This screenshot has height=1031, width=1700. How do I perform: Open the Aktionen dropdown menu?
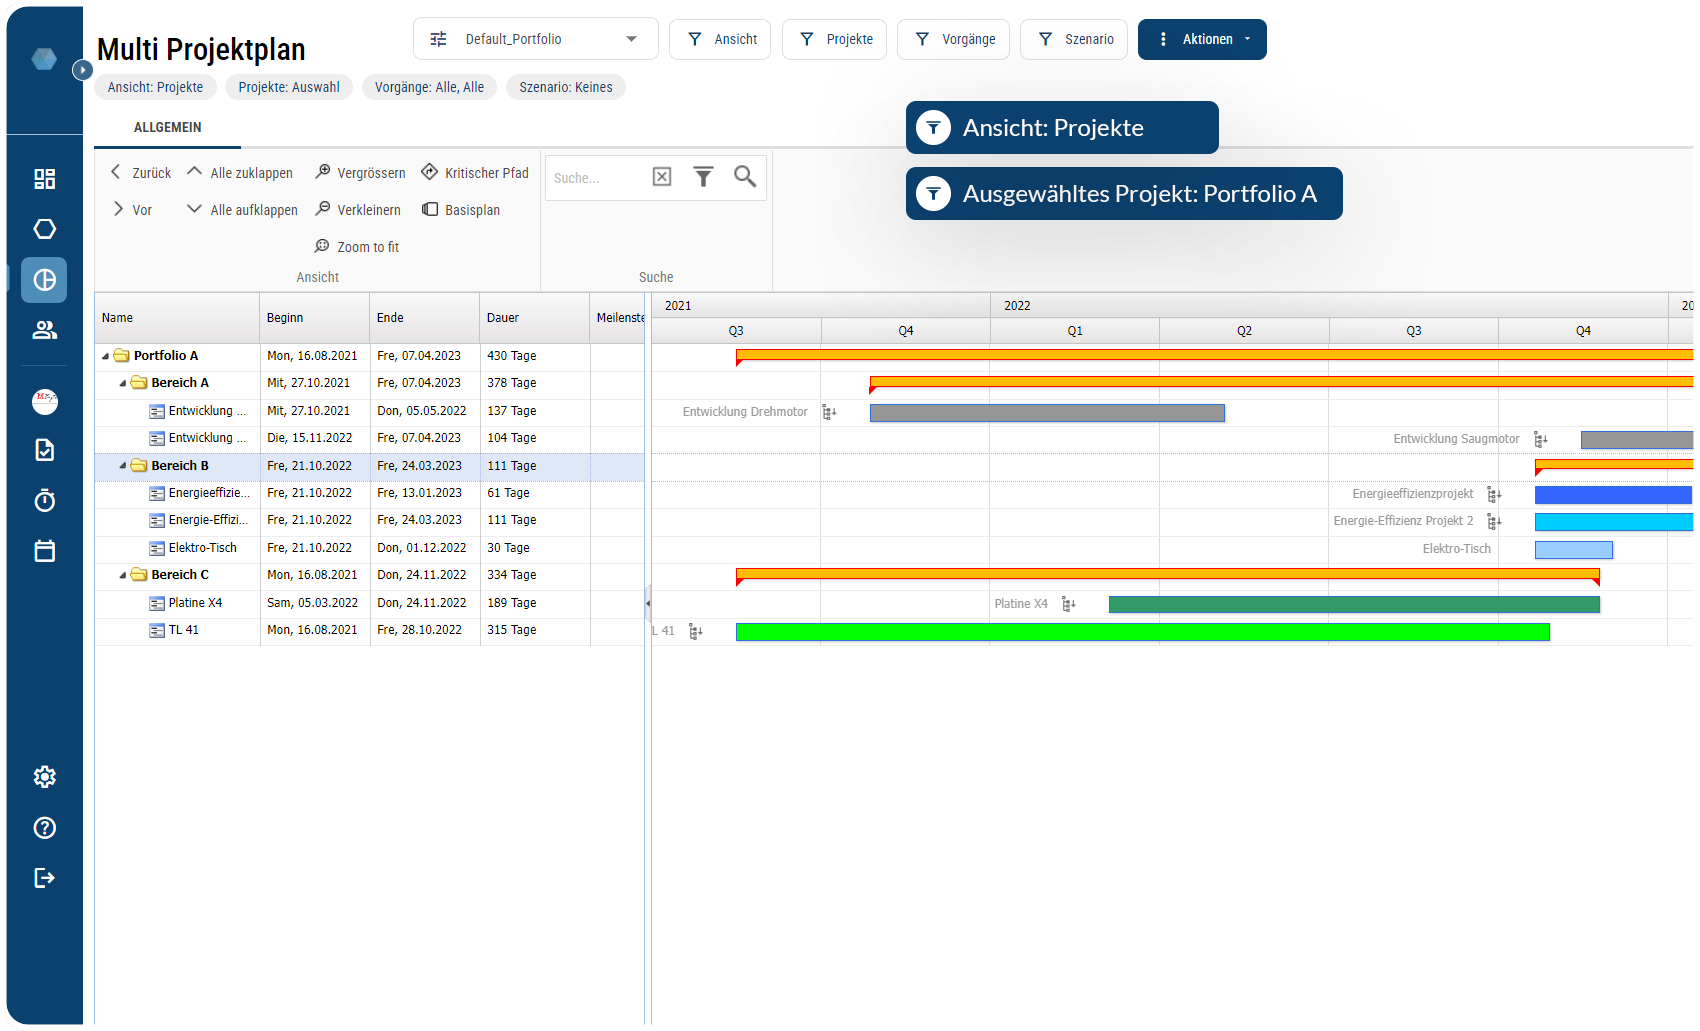pos(1202,39)
